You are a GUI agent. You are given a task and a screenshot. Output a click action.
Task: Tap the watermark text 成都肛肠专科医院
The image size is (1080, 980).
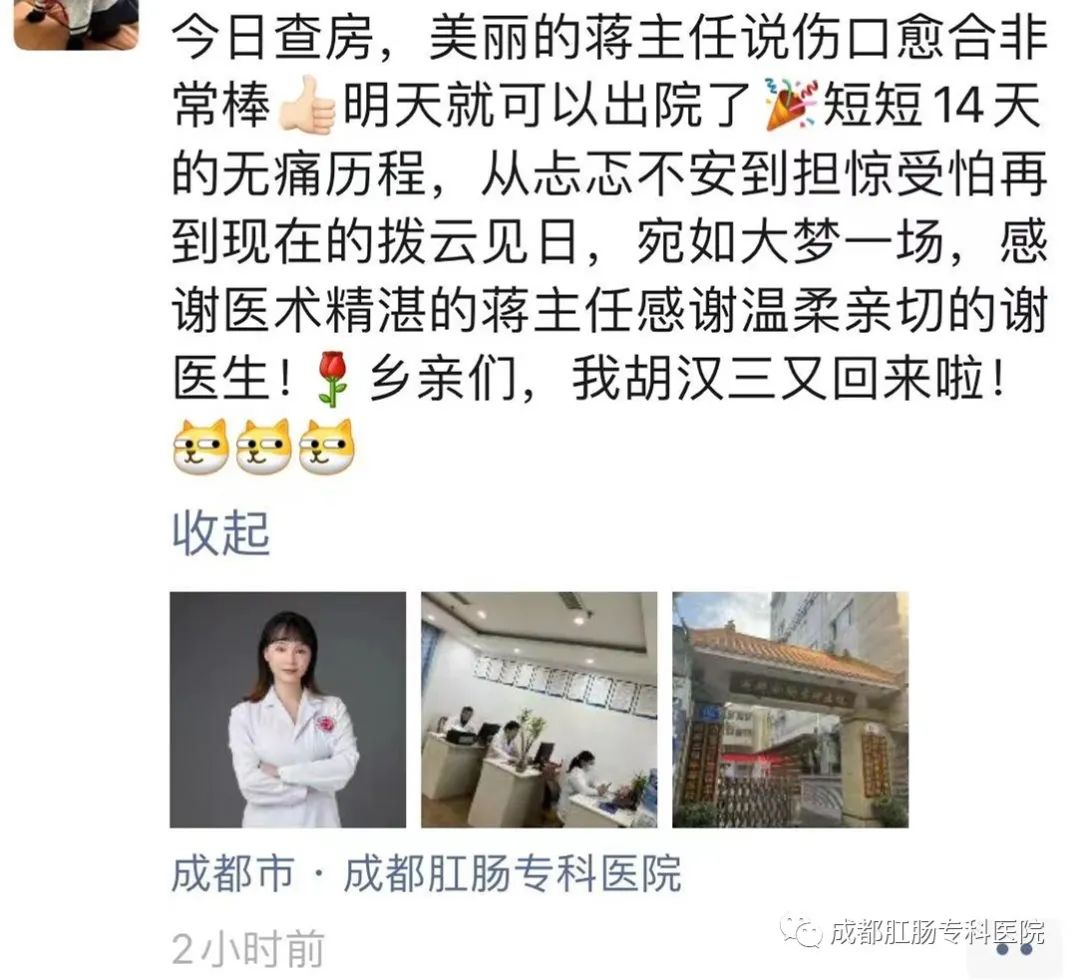click(x=936, y=932)
